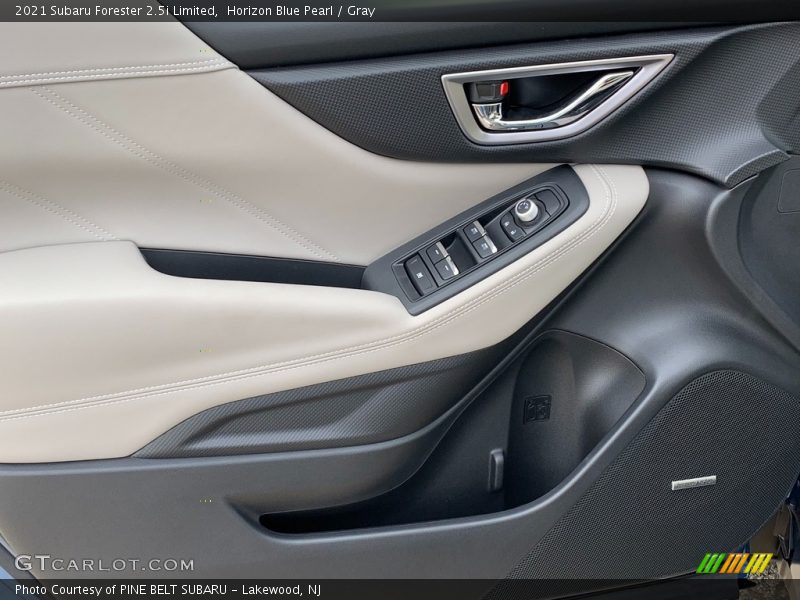Click the round mirror adjustment knob in the photo

pos(526,209)
